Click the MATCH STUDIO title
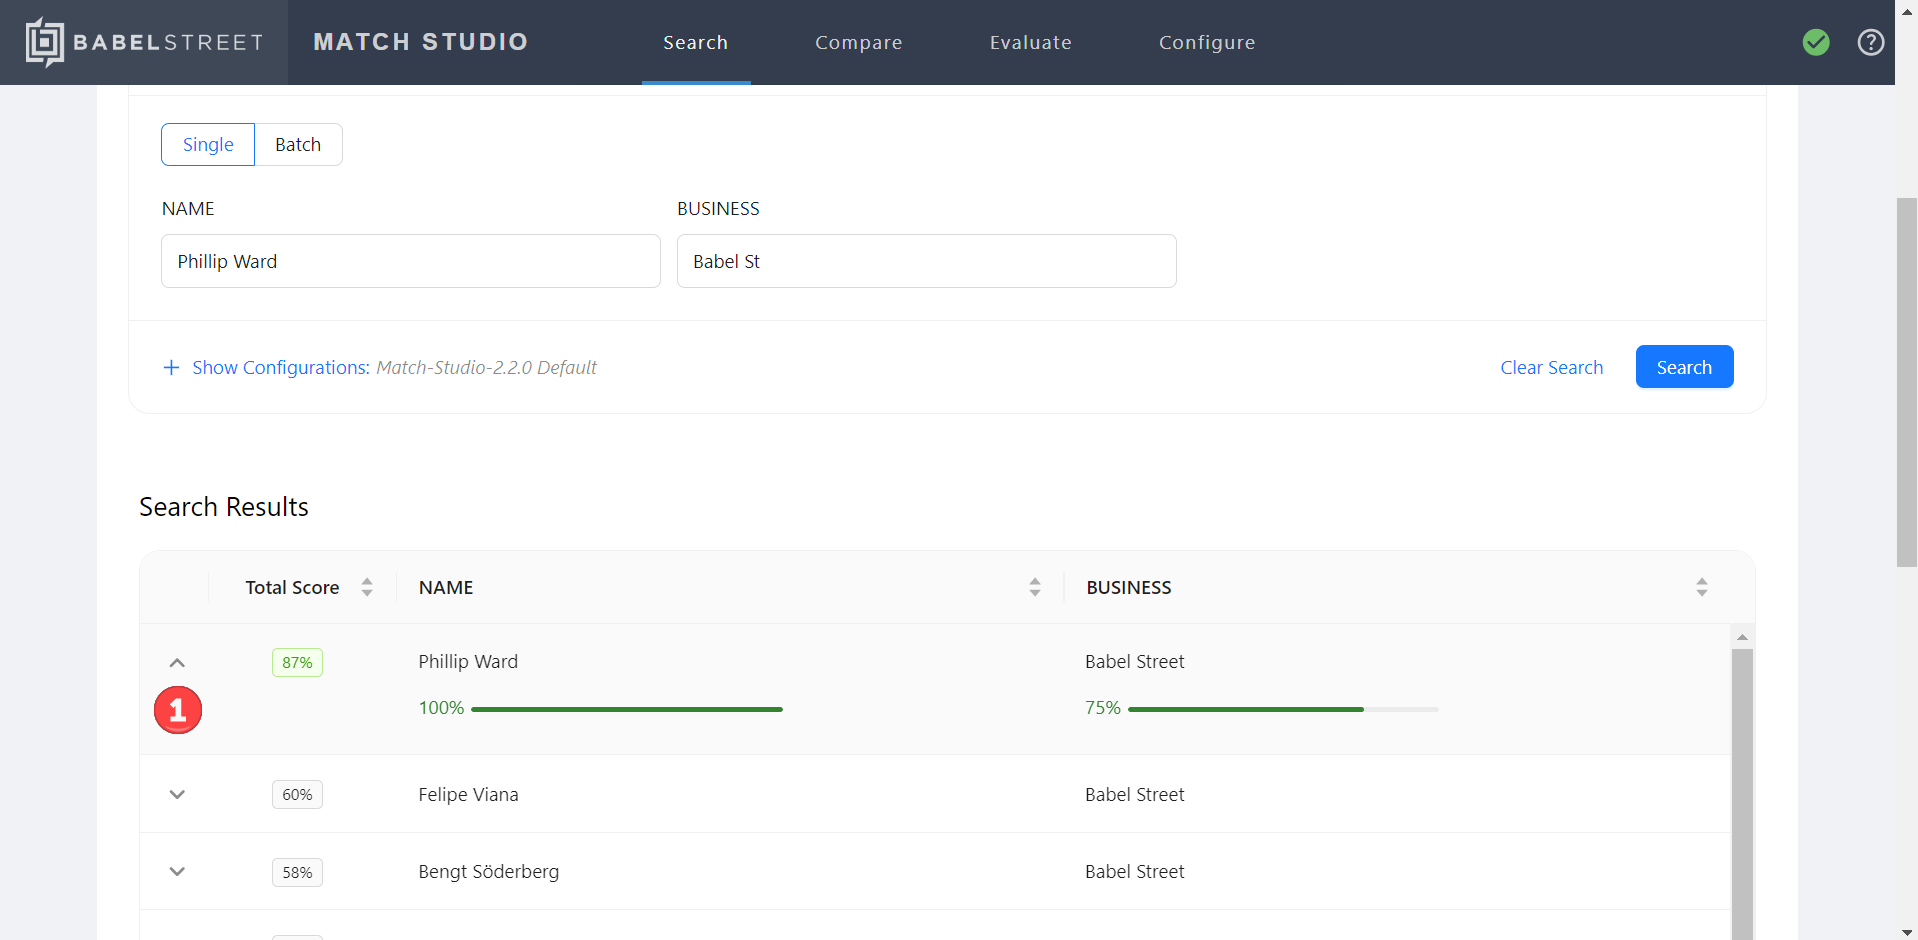Viewport: 1918px width, 940px height. (x=420, y=42)
